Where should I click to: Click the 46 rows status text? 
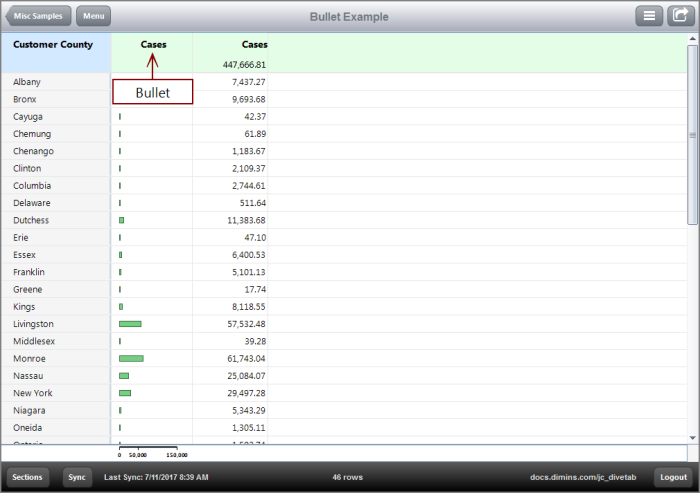pyautogui.click(x=347, y=477)
